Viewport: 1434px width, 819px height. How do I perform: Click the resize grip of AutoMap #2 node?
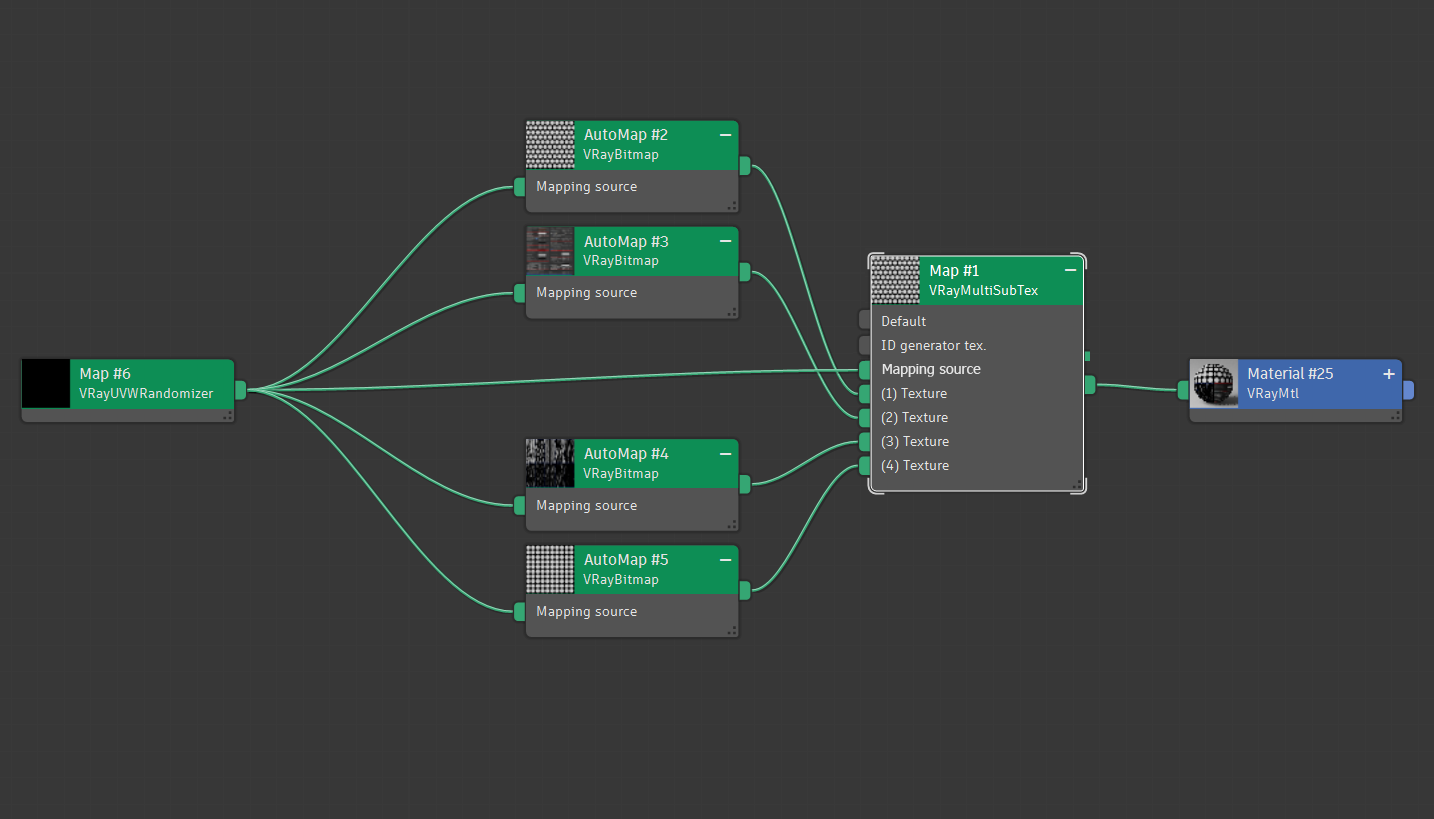click(x=732, y=206)
